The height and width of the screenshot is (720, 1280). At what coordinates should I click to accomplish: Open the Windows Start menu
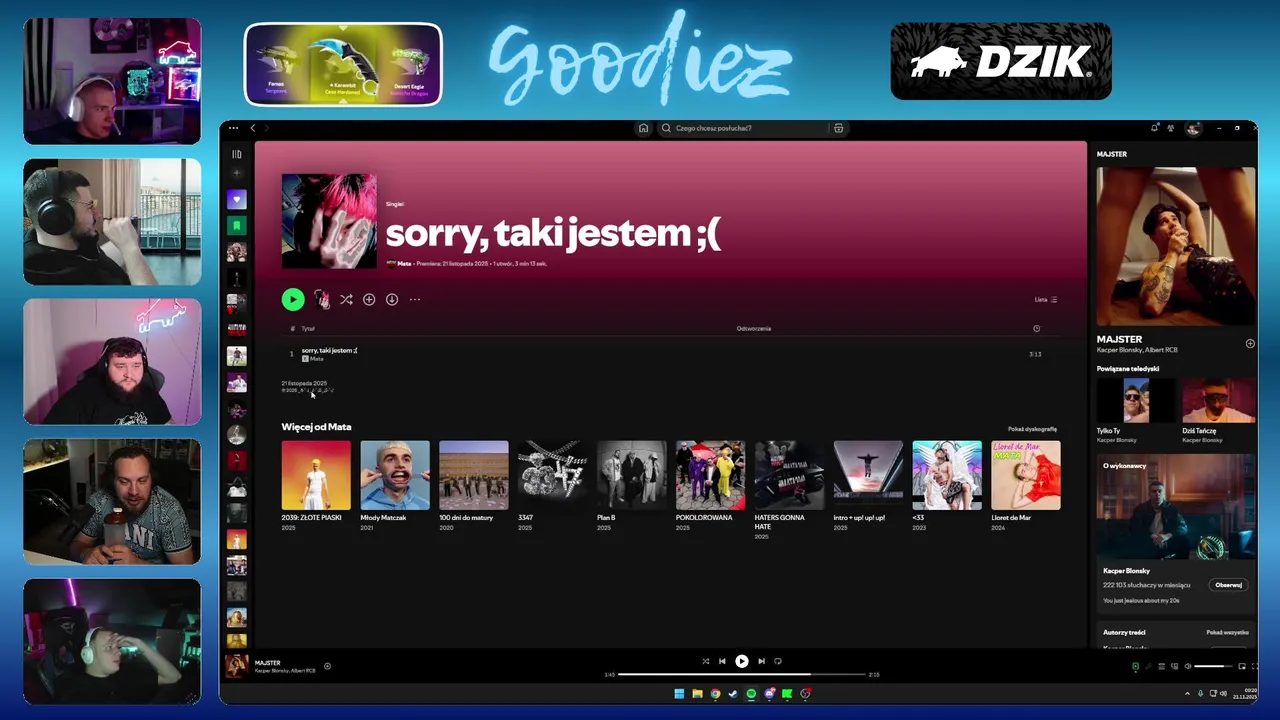679,693
